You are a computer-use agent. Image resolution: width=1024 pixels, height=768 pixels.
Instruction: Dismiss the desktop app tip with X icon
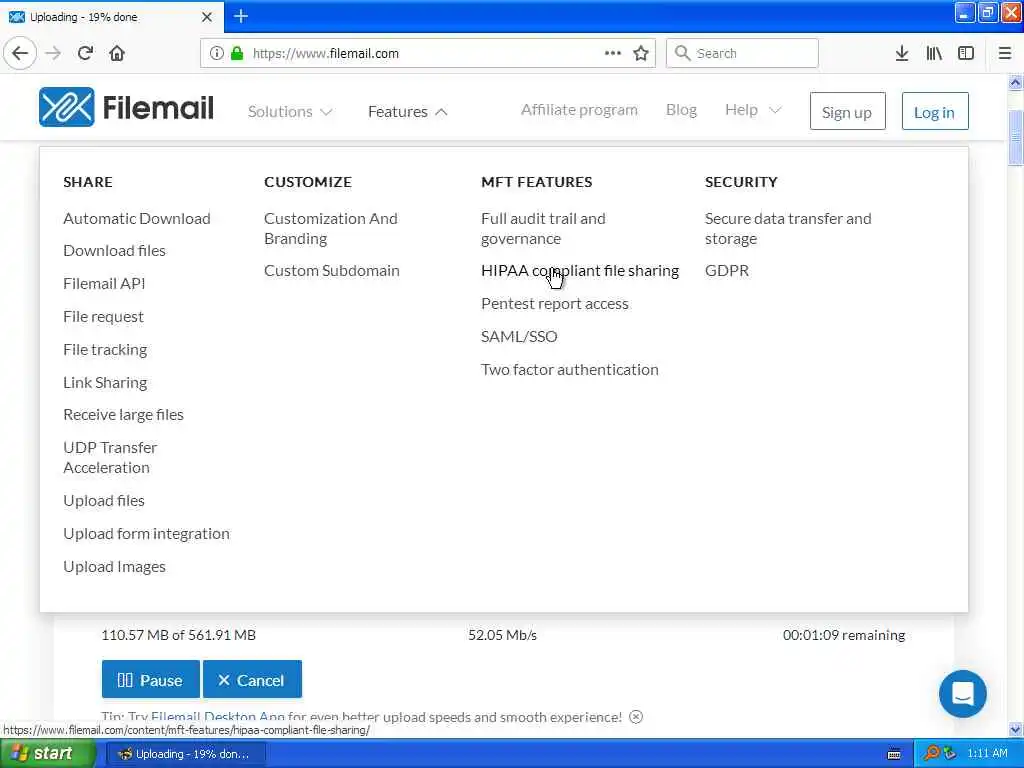pyautogui.click(x=636, y=717)
